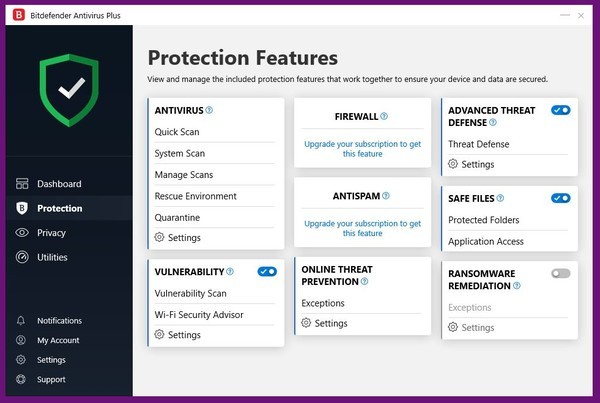Click the help icon next to SAFE FILES
This screenshot has height=403, width=600.
click(500, 198)
